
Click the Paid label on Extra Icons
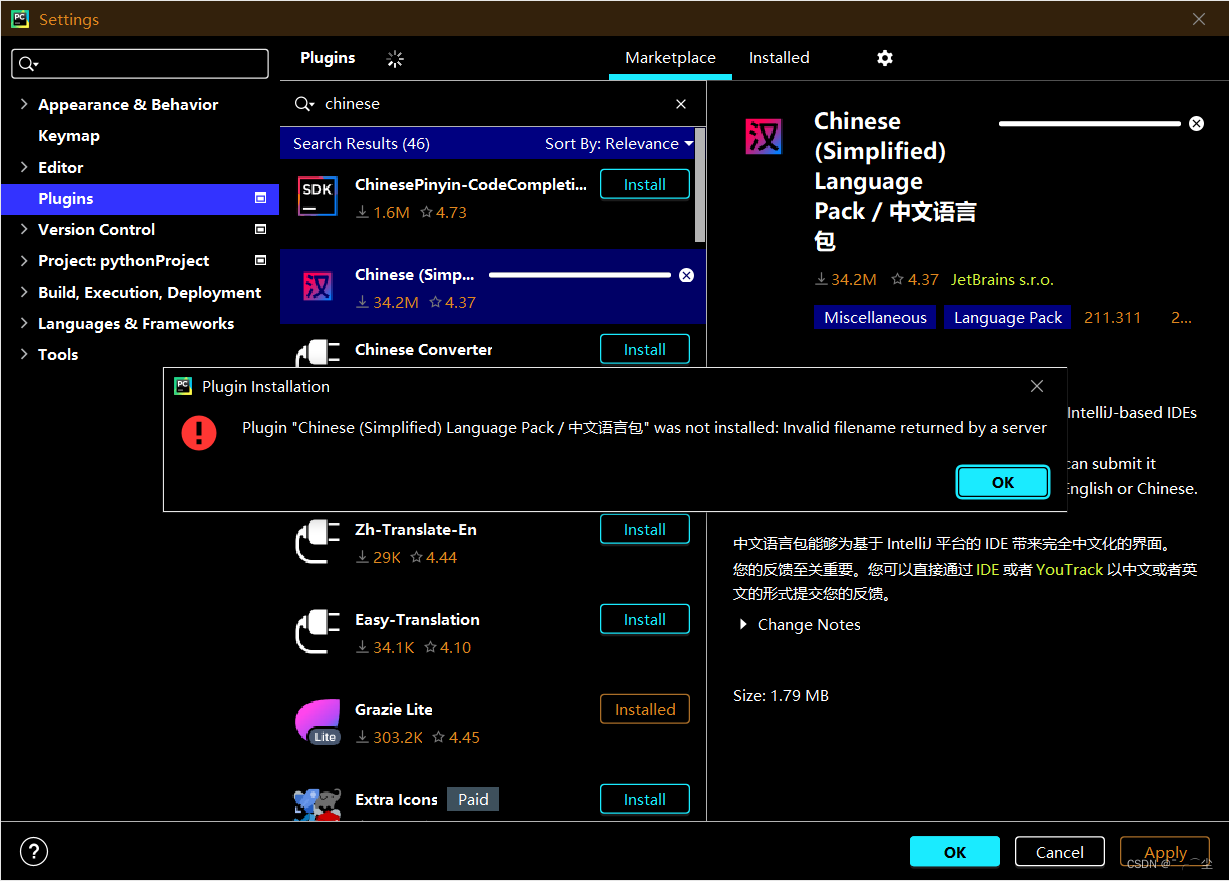coord(473,799)
